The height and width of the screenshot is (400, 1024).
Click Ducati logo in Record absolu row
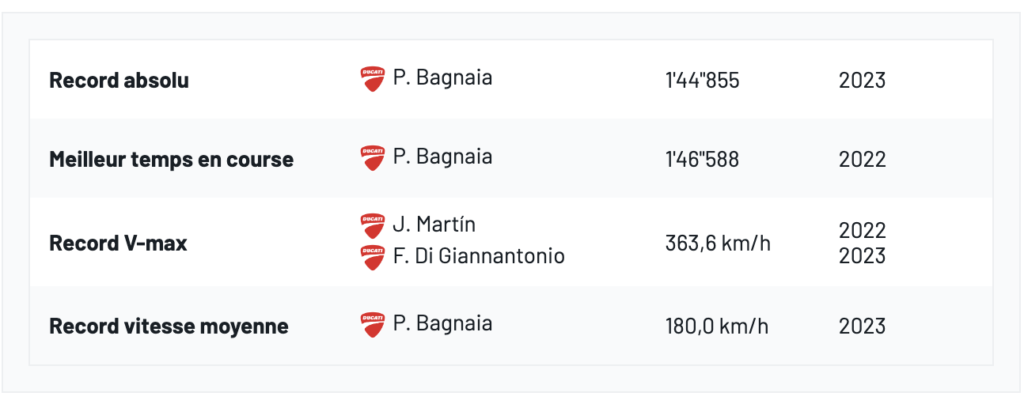coord(372,79)
